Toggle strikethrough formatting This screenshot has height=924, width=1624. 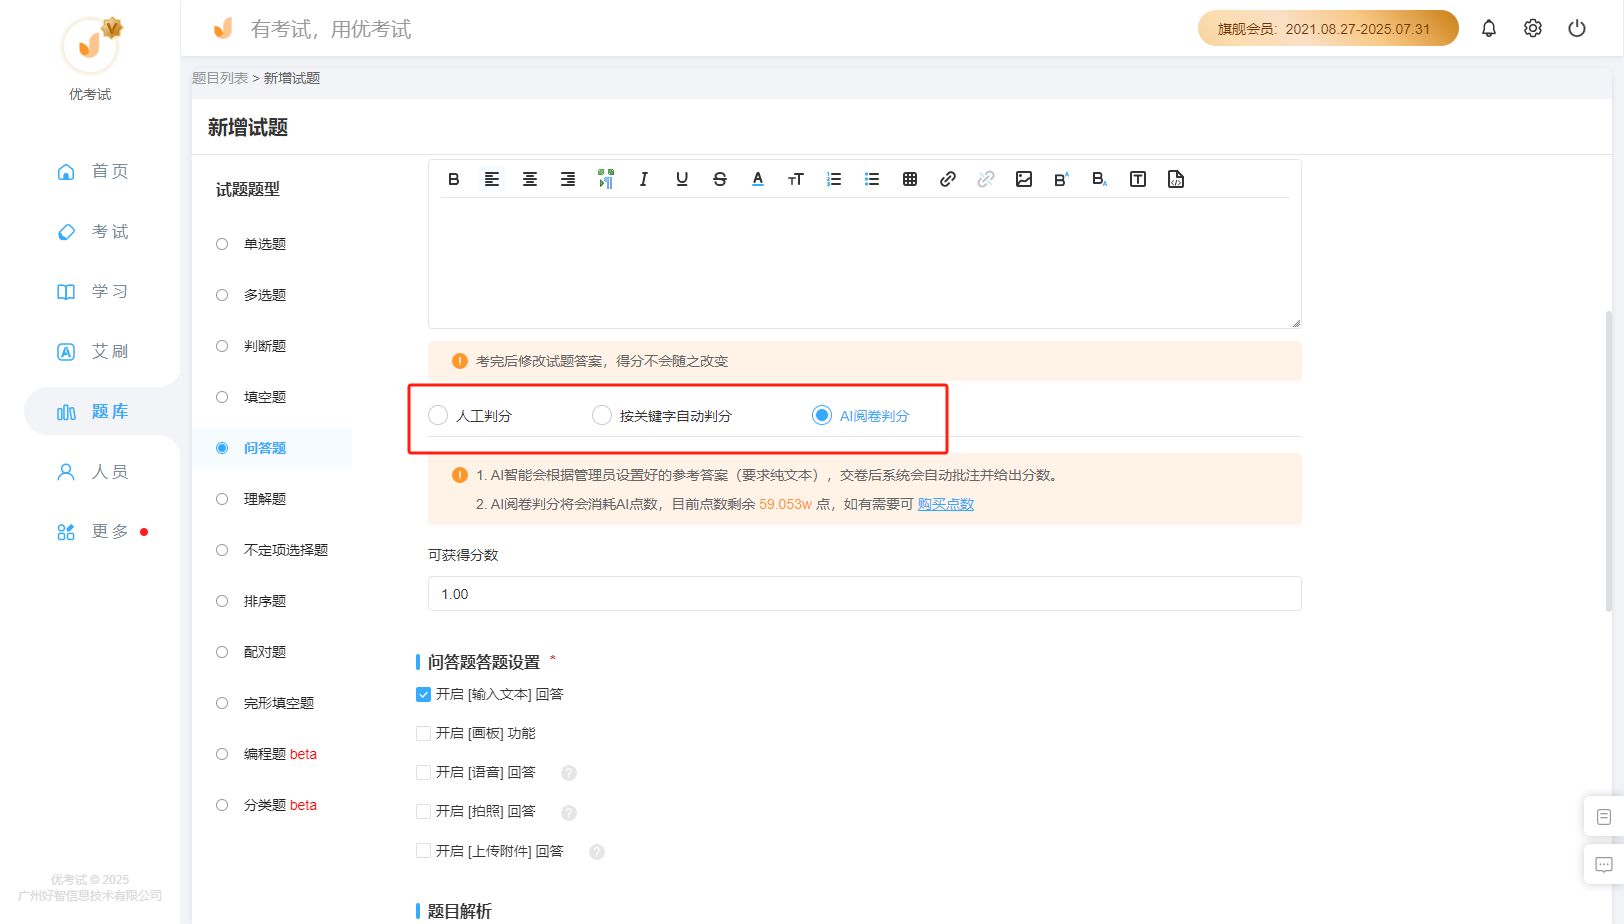coord(720,179)
